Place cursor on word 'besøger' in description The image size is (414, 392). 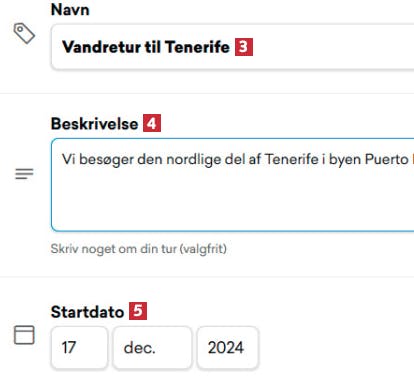(x=106, y=159)
